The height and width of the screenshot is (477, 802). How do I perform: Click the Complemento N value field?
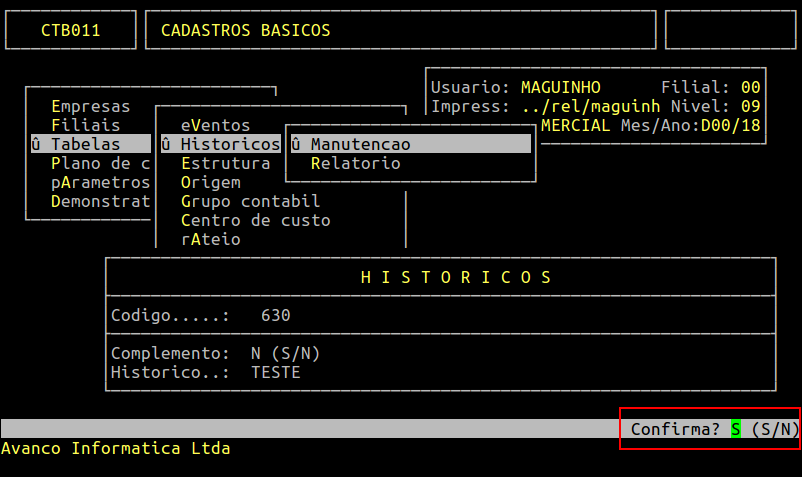pyautogui.click(x=256, y=353)
